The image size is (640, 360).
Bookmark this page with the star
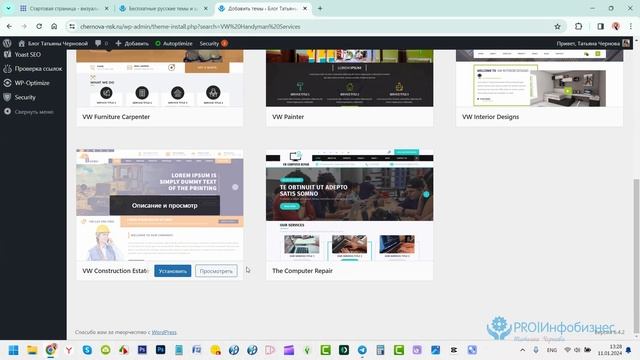click(557, 27)
